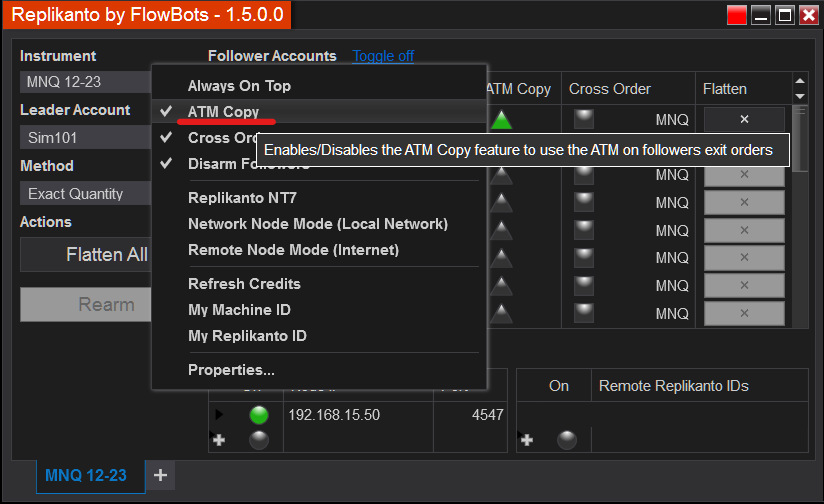Image resolution: width=824 pixels, height=504 pixels.
Task: Click the Flatten X in the last follower row
Action: (744, 313)
